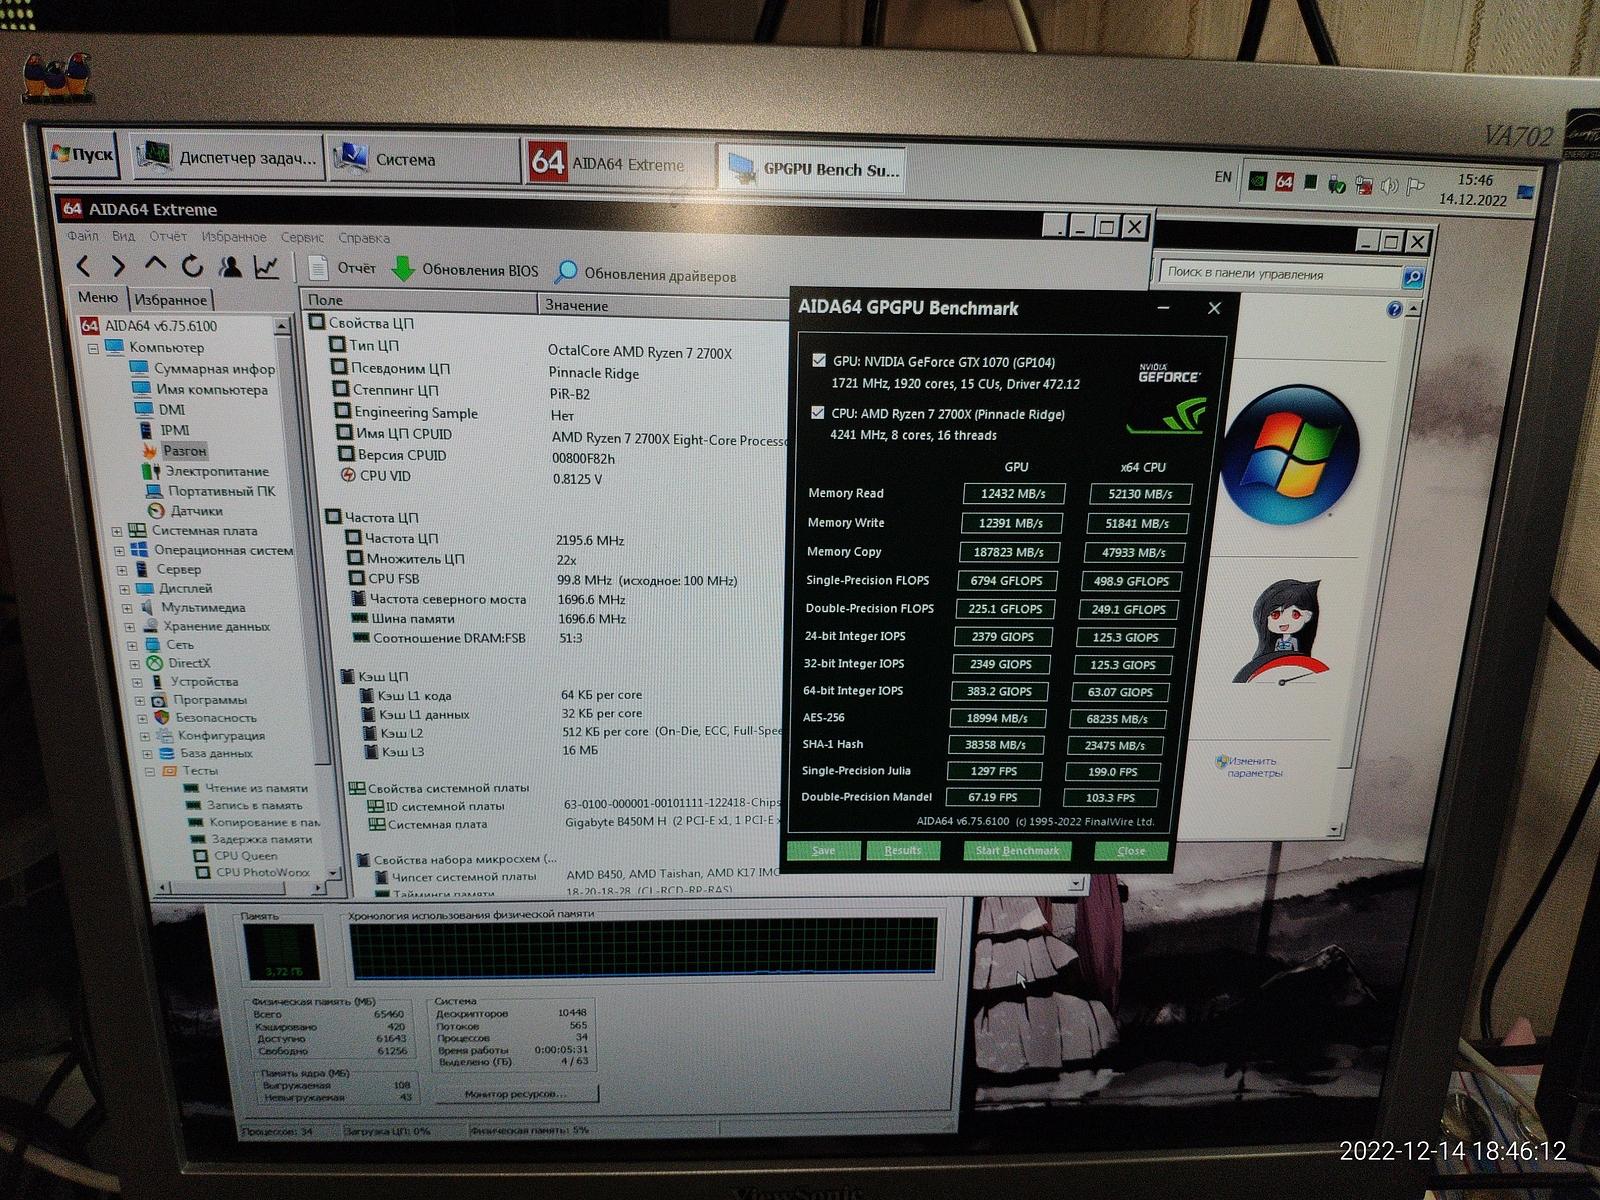
Task: Click Start Benchmark button
Action: [x=1017, y=850]
